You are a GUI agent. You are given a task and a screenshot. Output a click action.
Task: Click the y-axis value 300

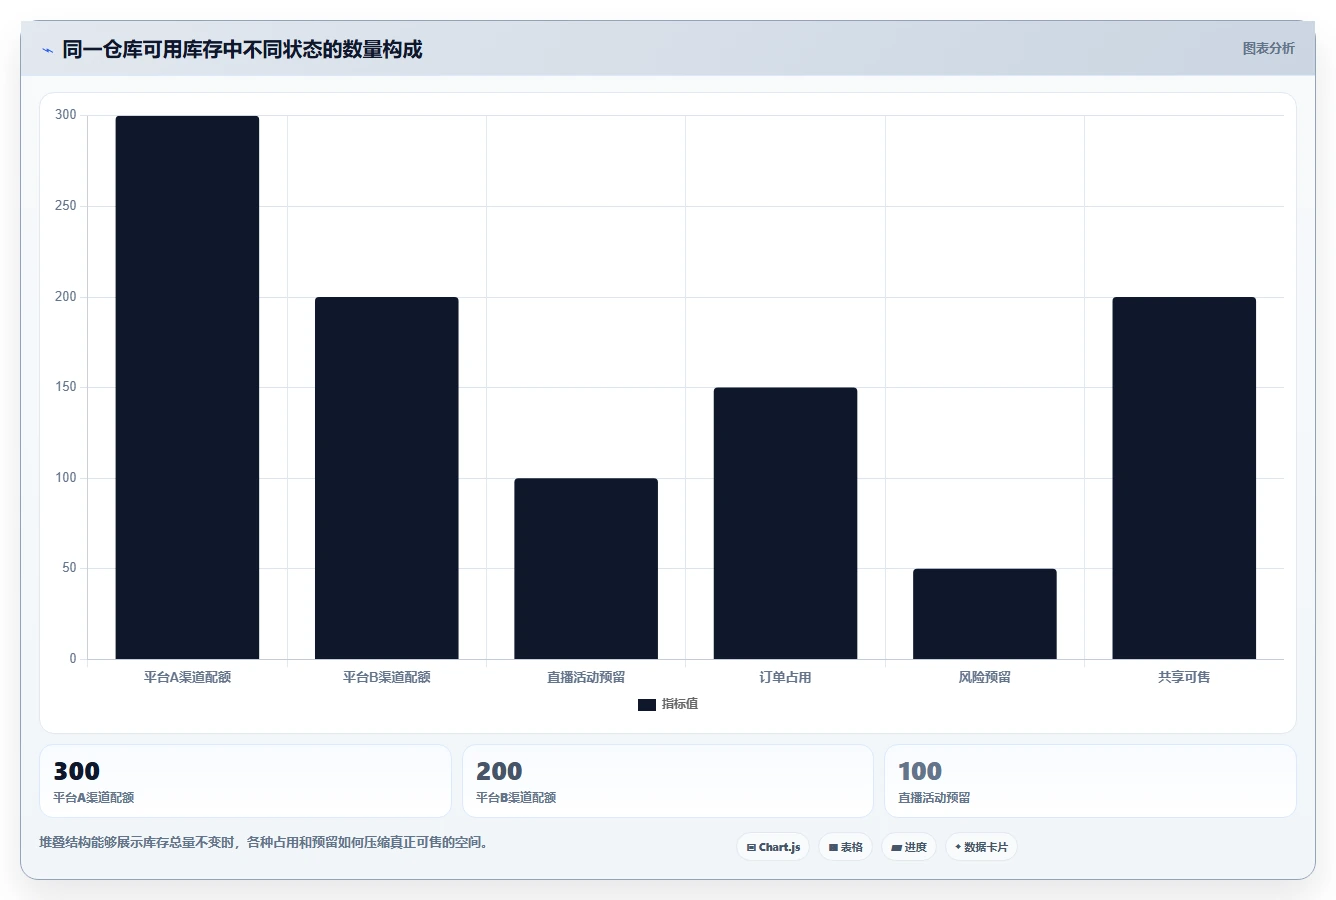(x=66, y=115)
